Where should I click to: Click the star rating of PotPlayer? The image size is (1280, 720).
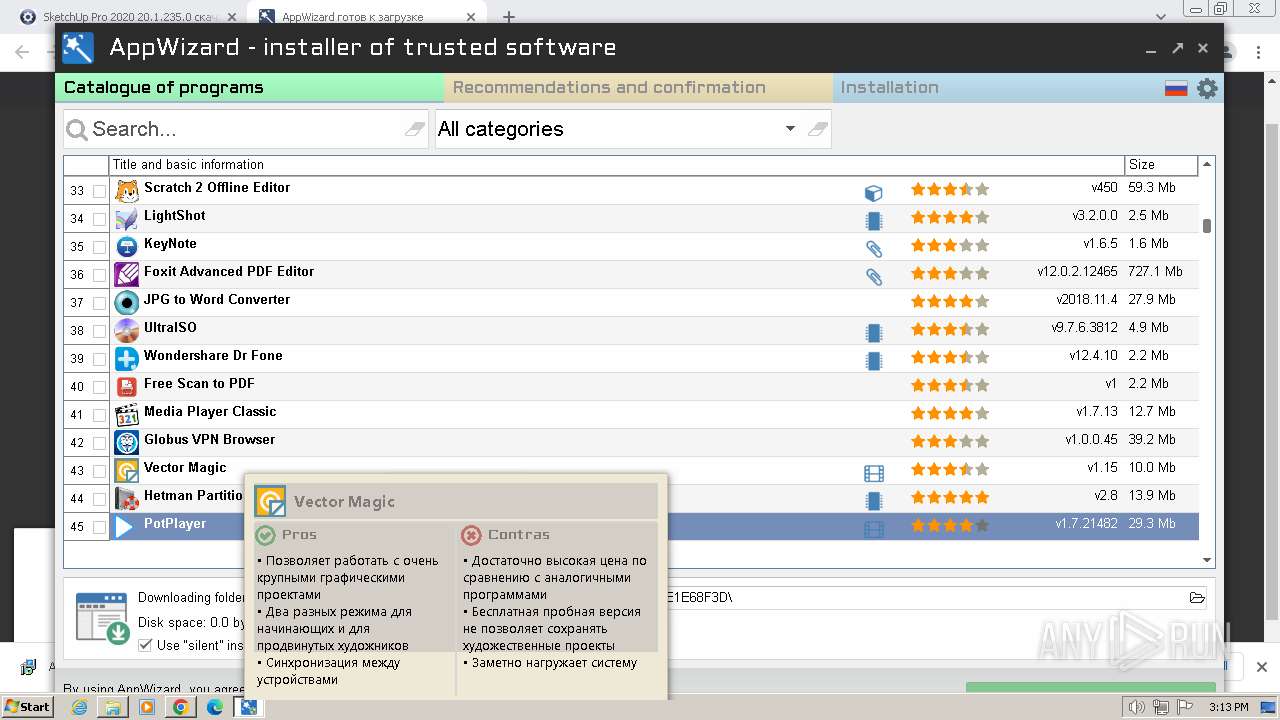coord(949,525)
